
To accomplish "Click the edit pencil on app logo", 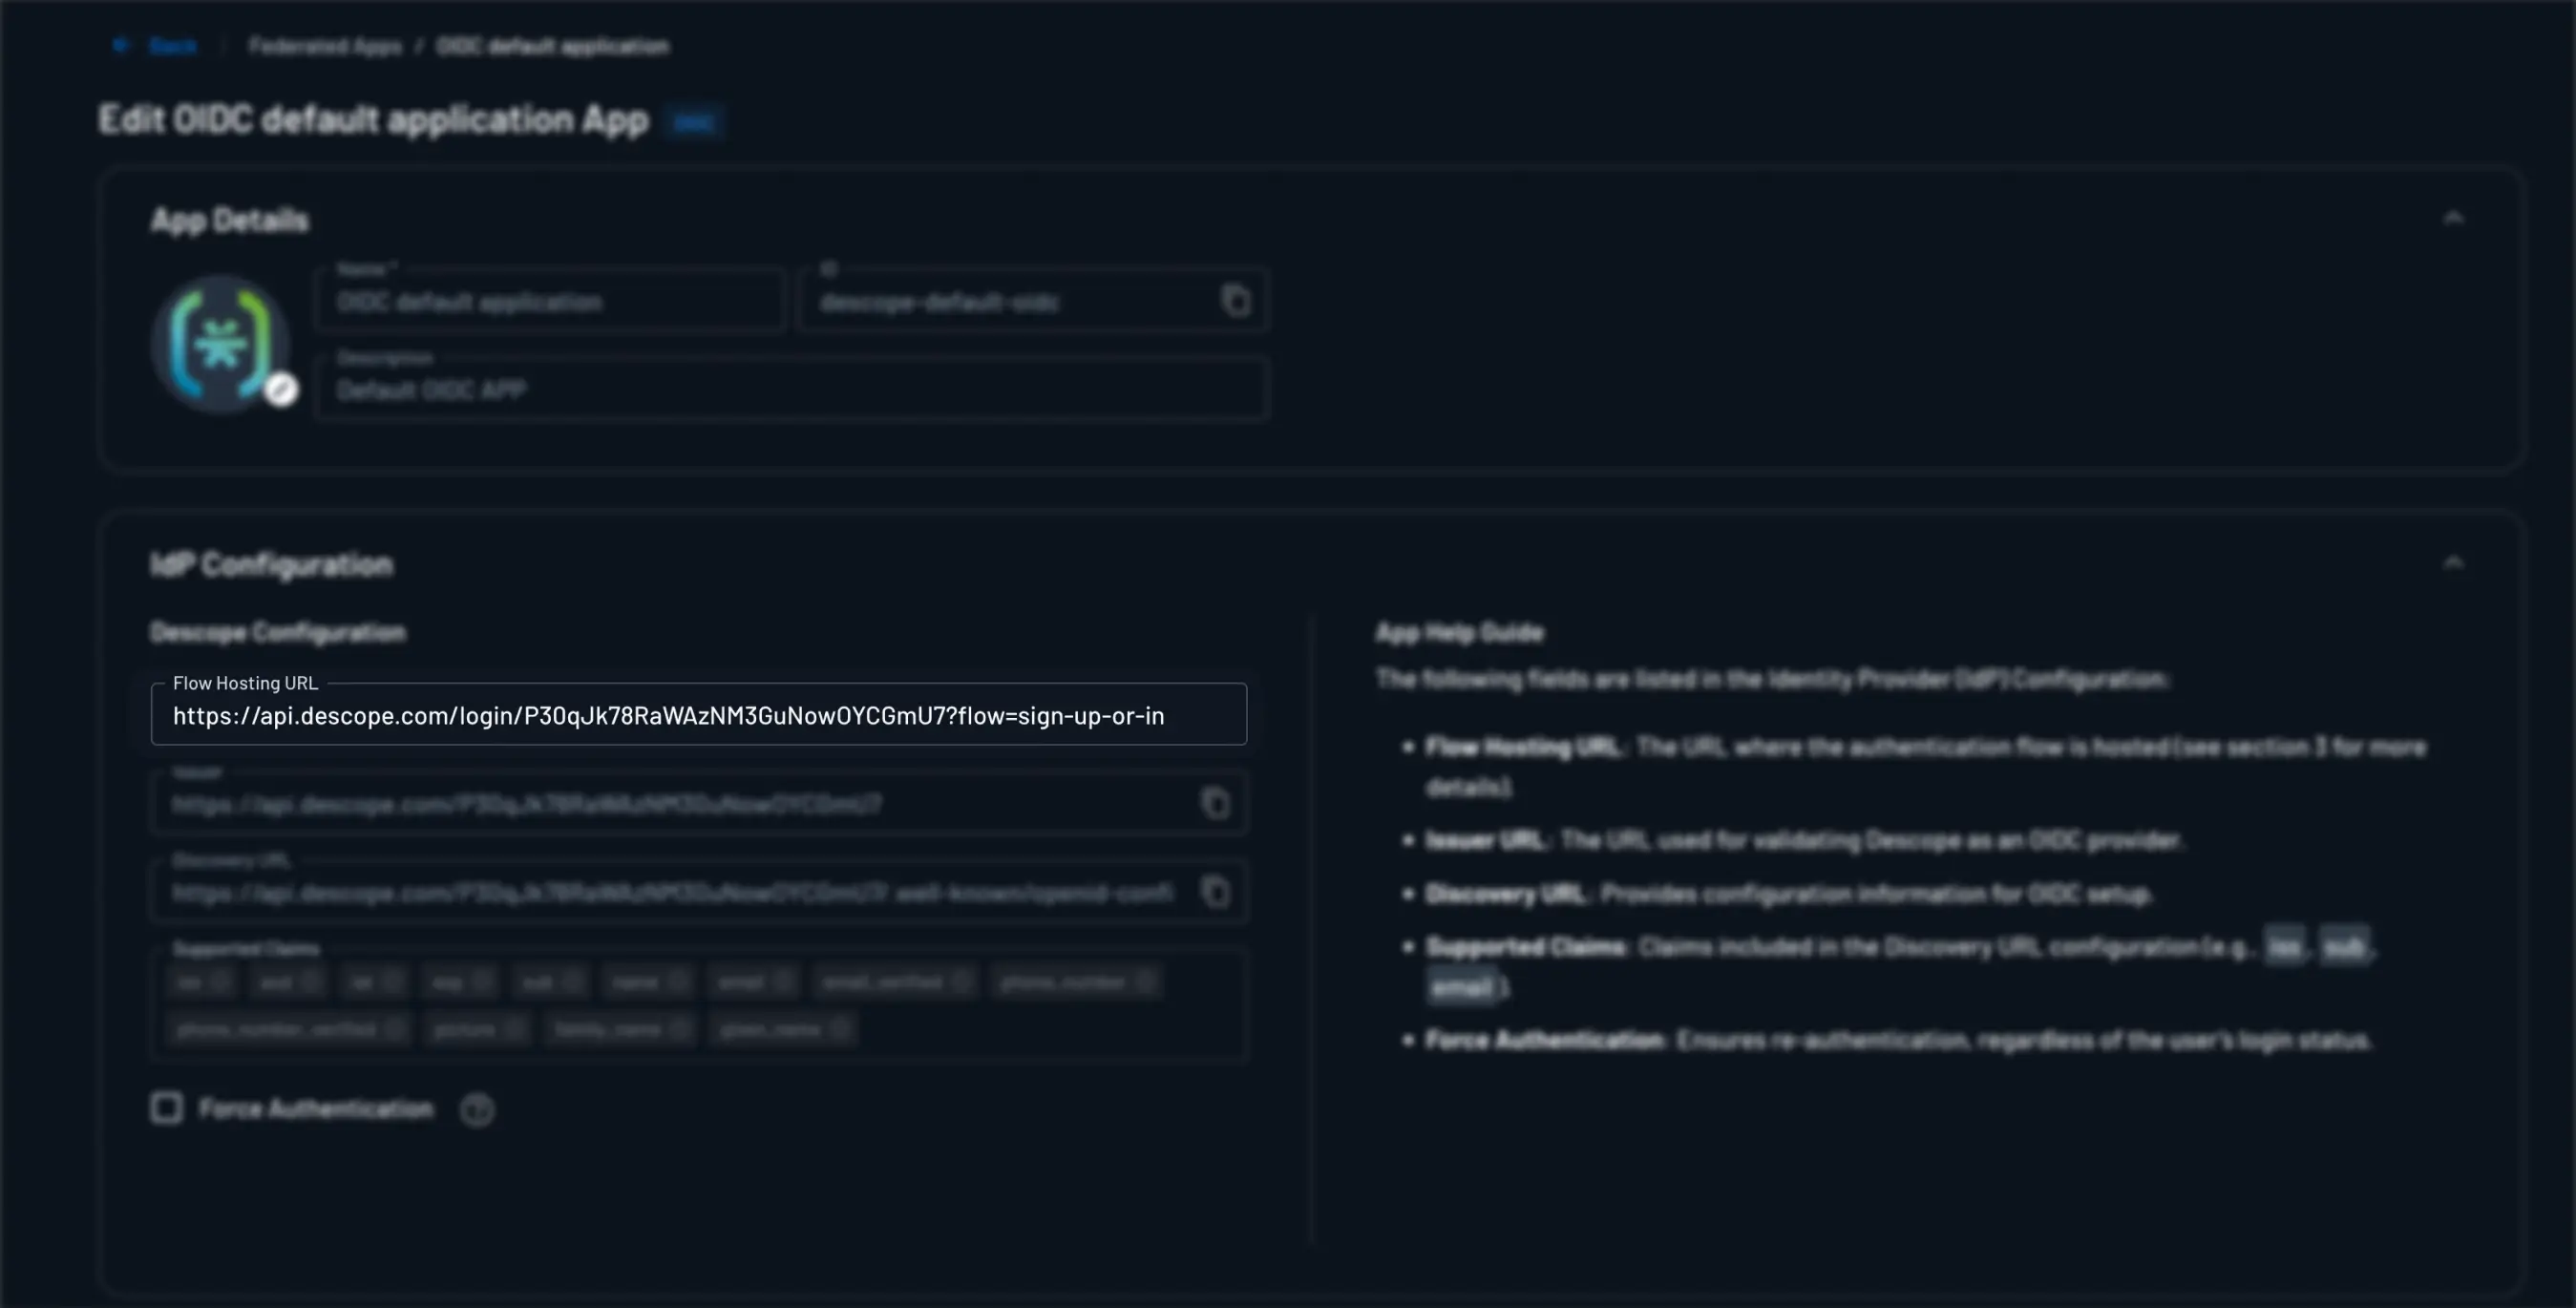I will (x=281, y=389).
